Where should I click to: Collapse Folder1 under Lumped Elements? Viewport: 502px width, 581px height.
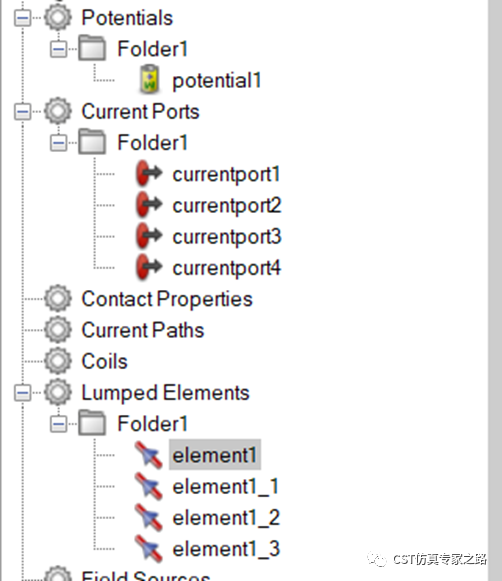pyautogui.click(x=59, y=424)
